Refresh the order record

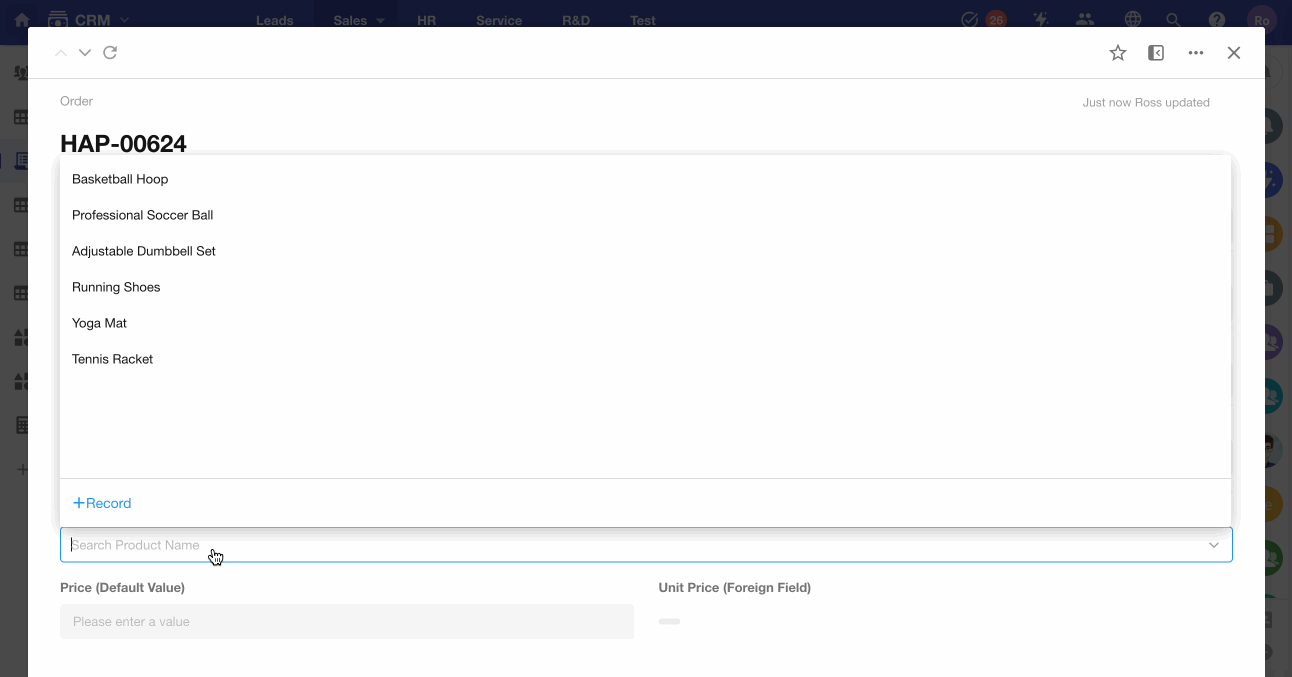coord(111,53)
